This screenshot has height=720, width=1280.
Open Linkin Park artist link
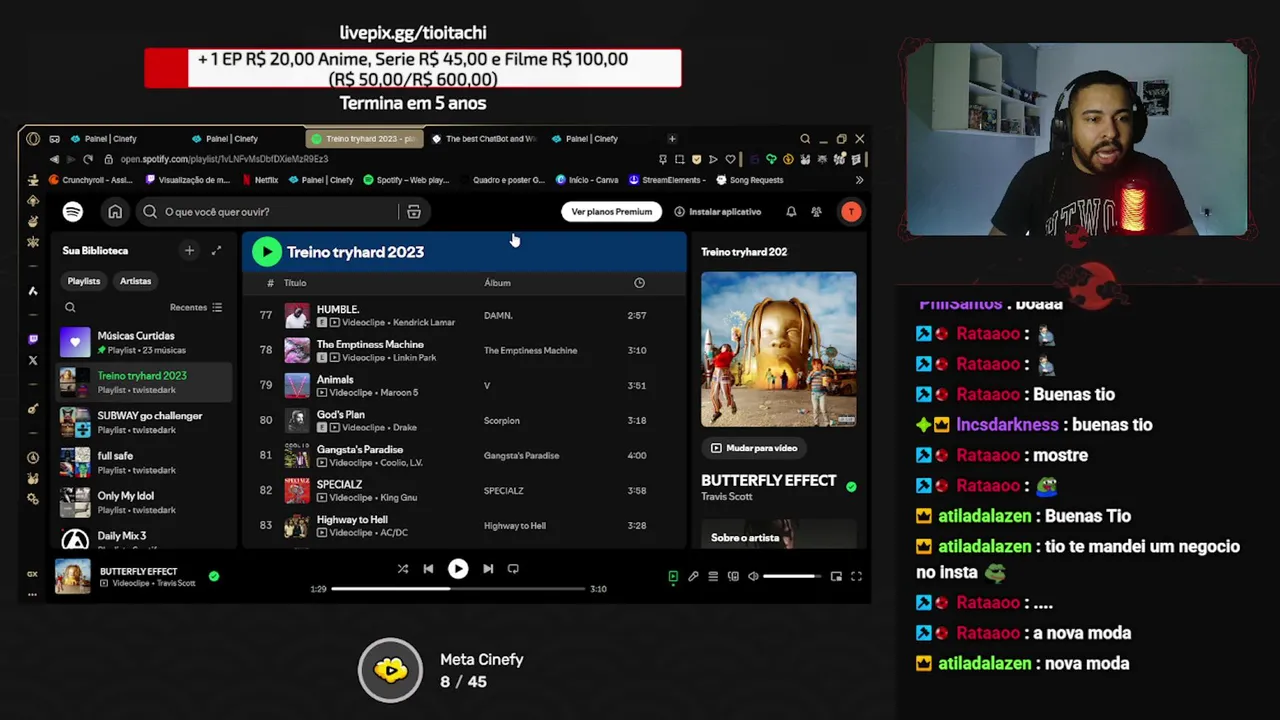point(414,358)
